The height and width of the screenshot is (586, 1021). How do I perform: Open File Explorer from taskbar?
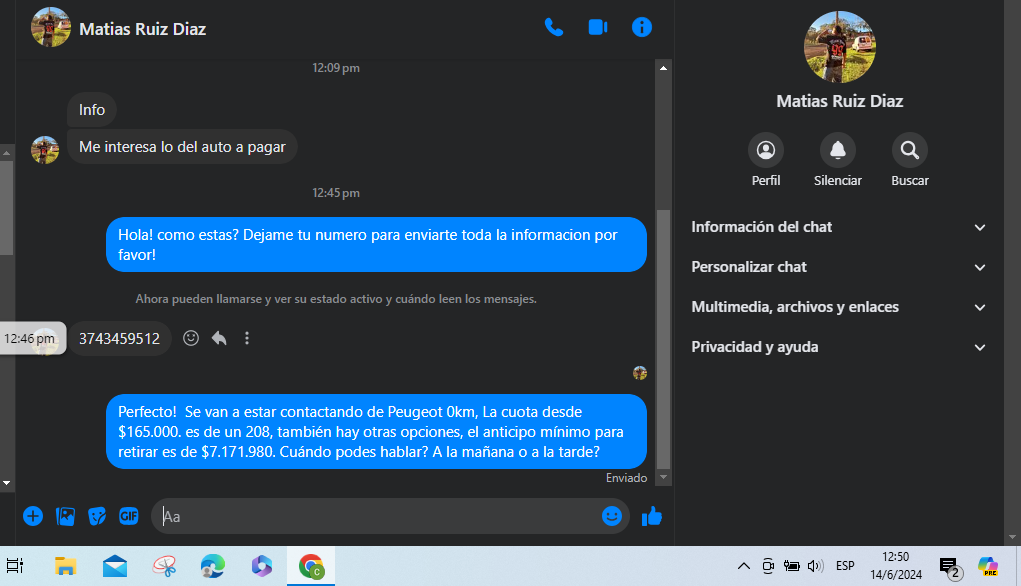coord(66,566)
